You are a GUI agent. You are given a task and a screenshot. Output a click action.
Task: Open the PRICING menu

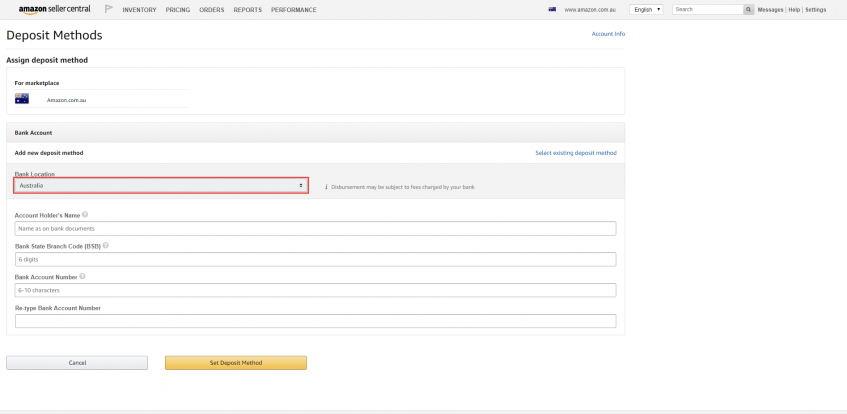(178, 10)
